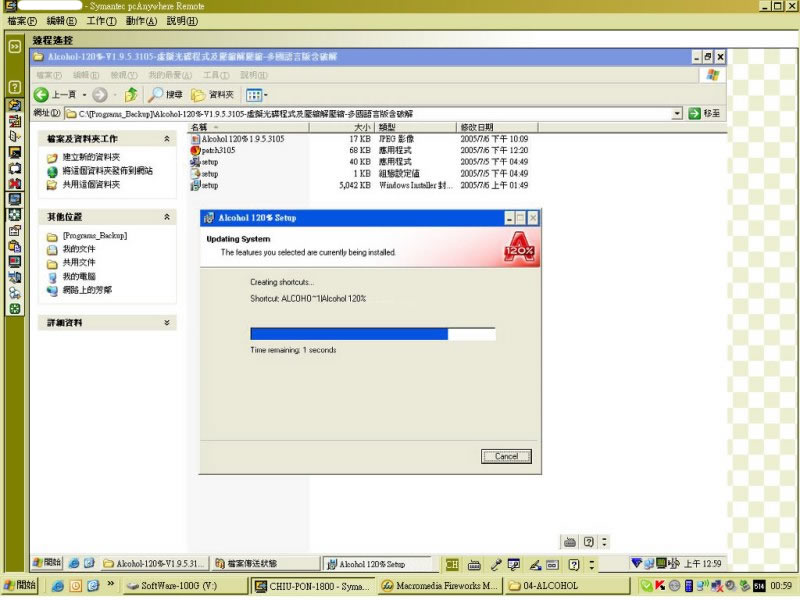Click green restart host icon in sidebar

coord(14,309)
